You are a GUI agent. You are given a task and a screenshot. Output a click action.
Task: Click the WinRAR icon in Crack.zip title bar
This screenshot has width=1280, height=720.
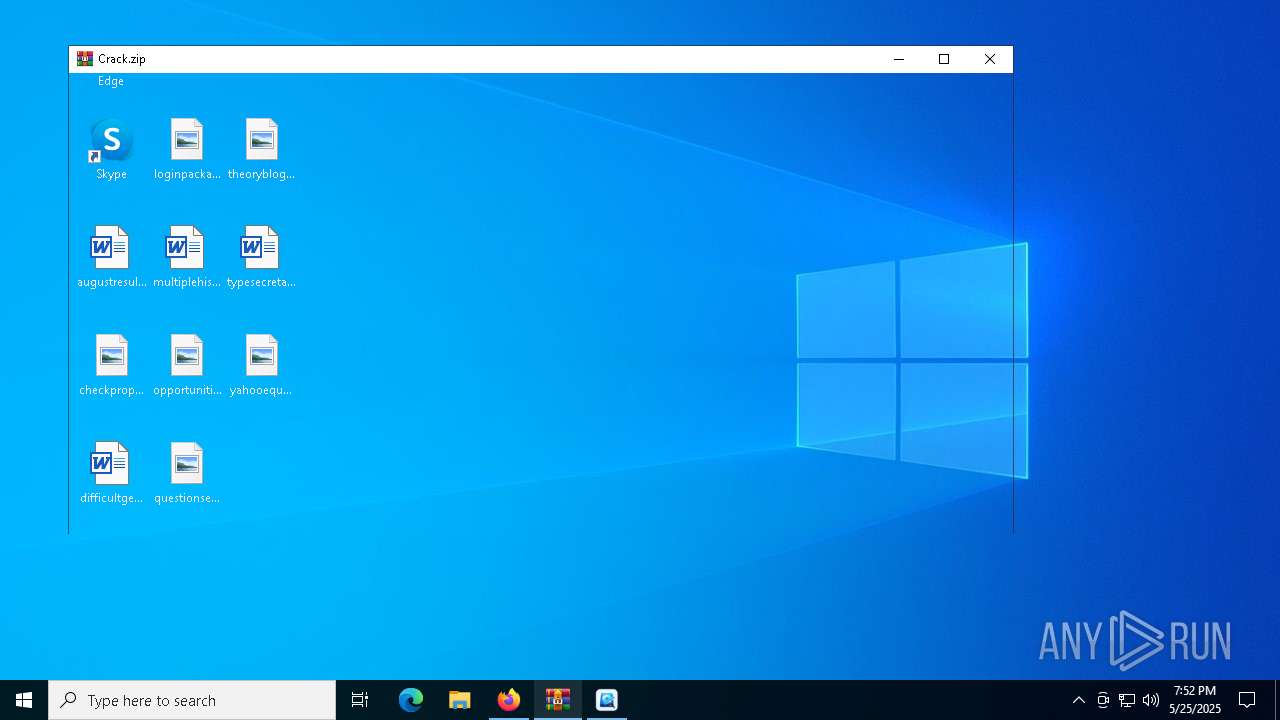85,59
